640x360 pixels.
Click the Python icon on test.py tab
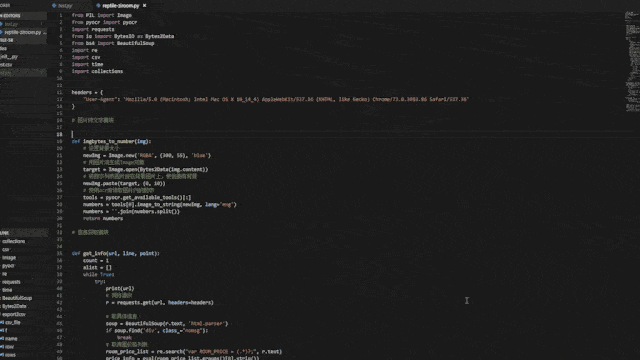[x=54, y=6]
